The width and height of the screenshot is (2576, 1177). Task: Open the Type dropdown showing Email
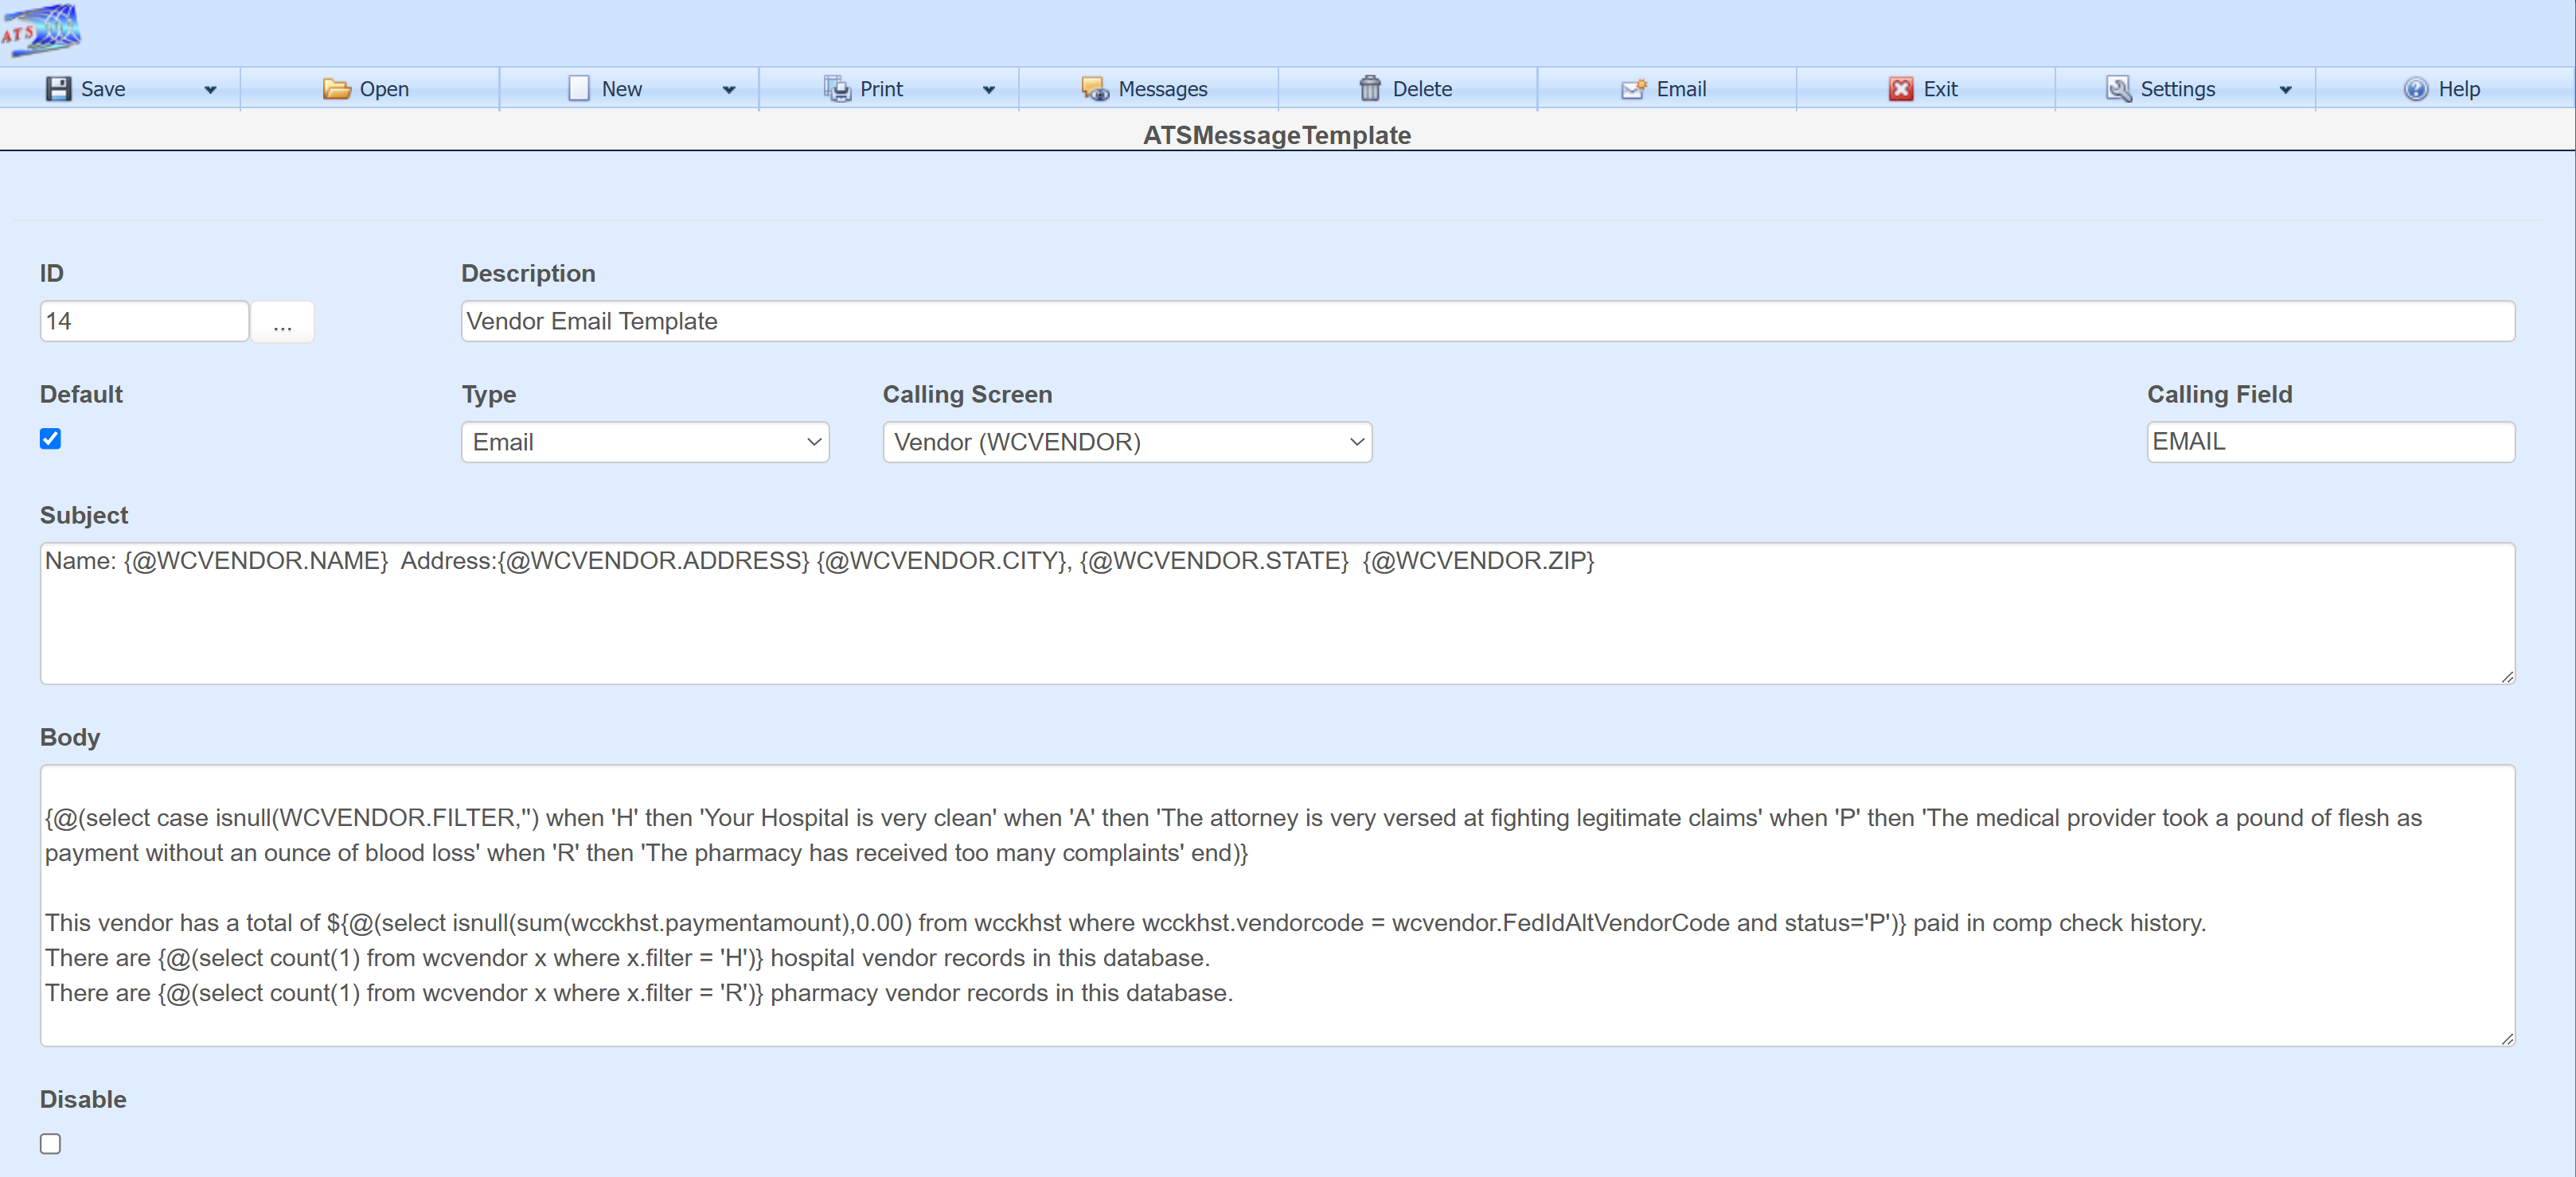(x=645, y=442)
